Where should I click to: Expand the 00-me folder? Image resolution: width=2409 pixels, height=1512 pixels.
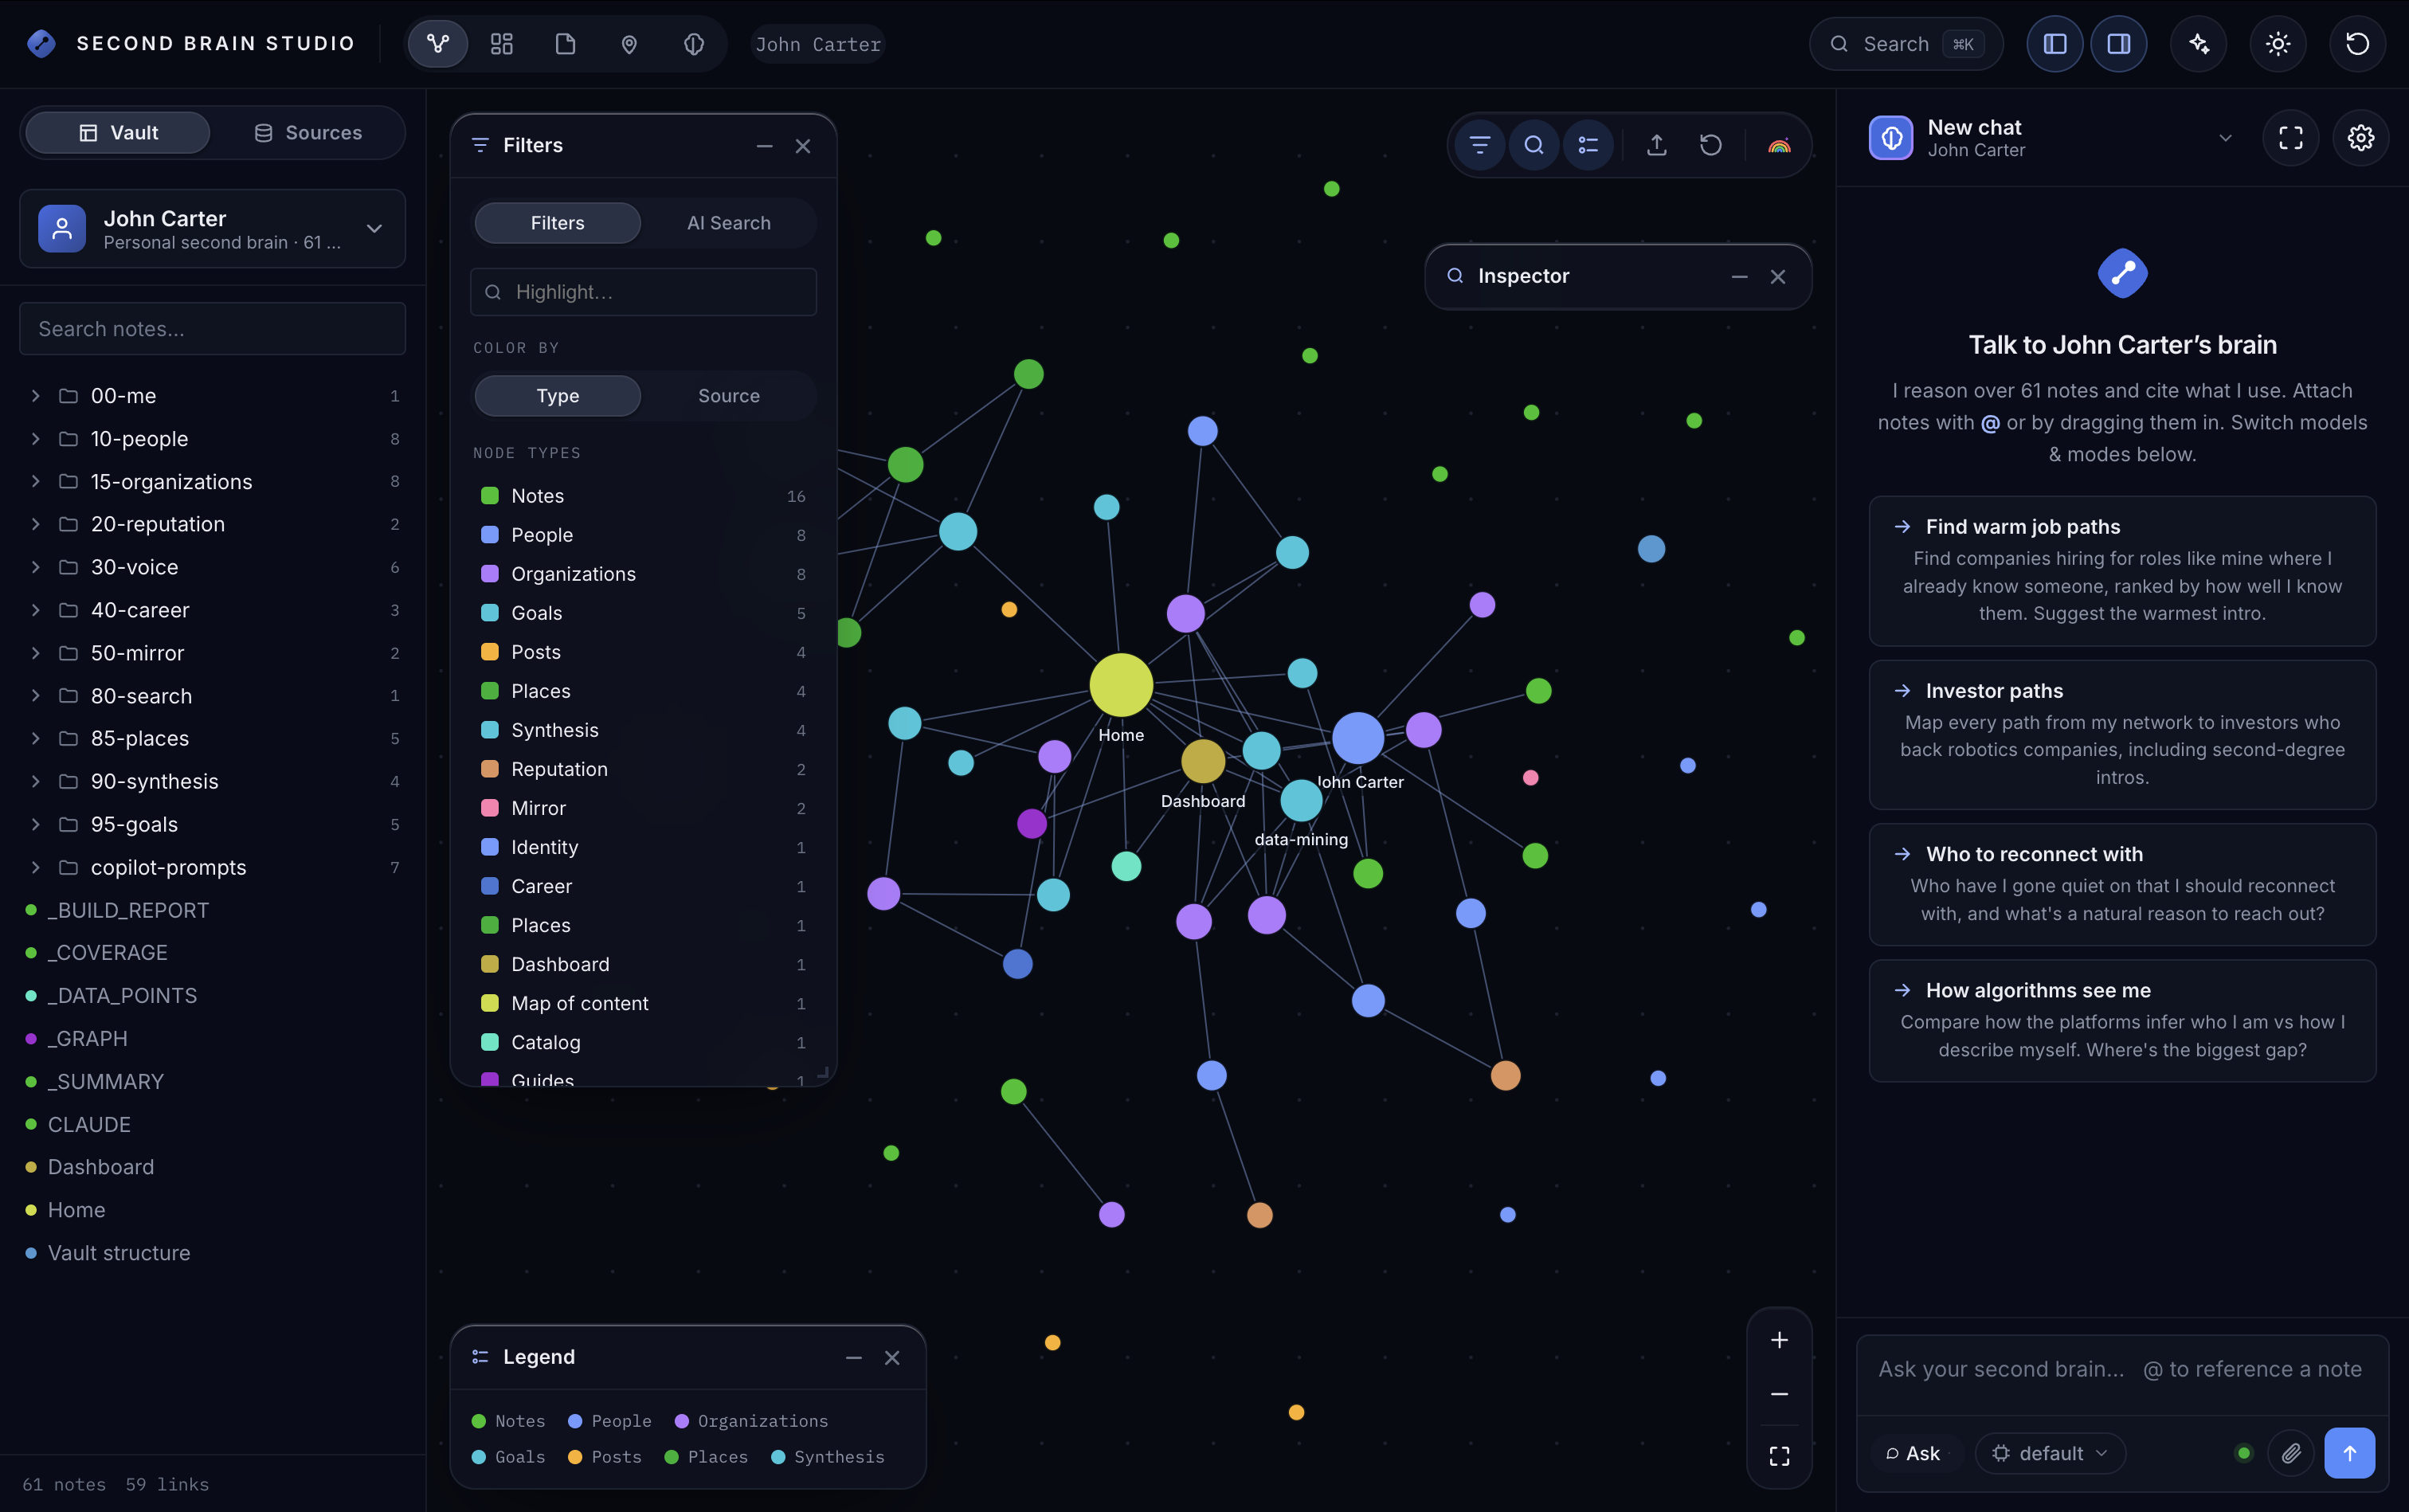(x=35, y=396)
